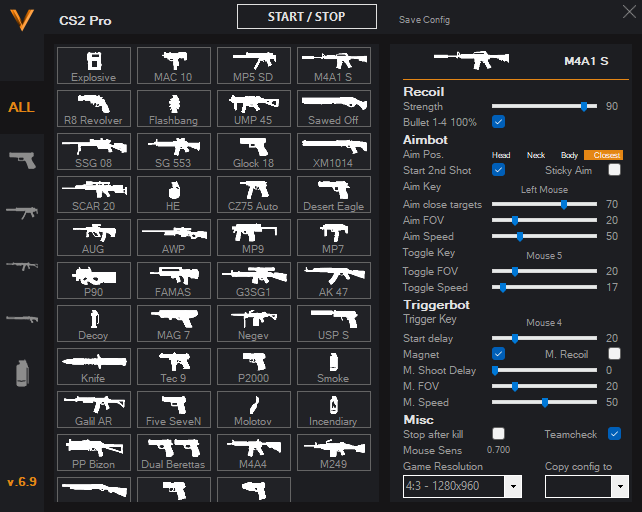Choose the MP5 SD weapon tile
This screenshot has height=512, width=642.
253,66
